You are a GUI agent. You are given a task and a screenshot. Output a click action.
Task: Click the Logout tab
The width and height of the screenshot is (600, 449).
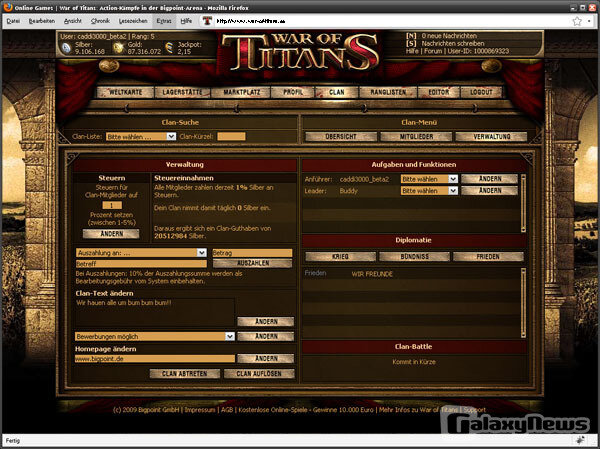coord(481,92)
